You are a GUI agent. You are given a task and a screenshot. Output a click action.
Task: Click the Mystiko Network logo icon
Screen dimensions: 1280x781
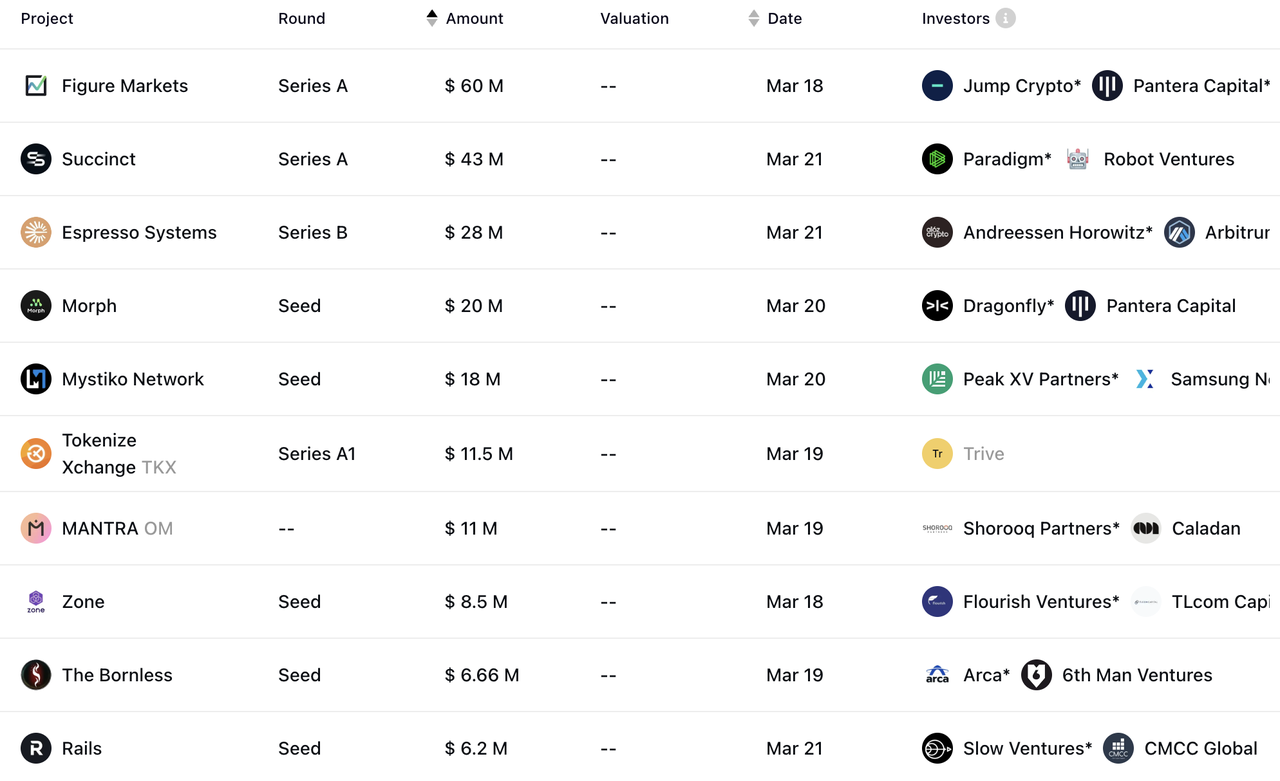36,379
